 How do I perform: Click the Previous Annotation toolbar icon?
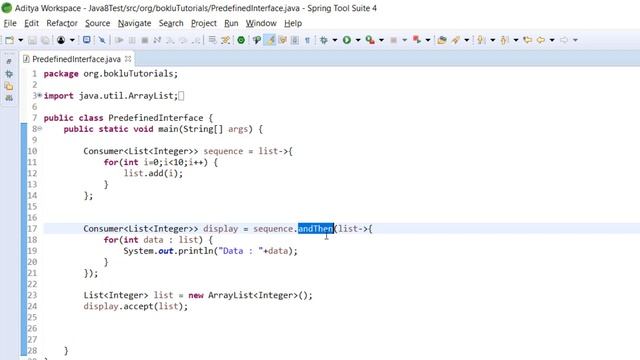pyautogui.click(x=504, y=40)
